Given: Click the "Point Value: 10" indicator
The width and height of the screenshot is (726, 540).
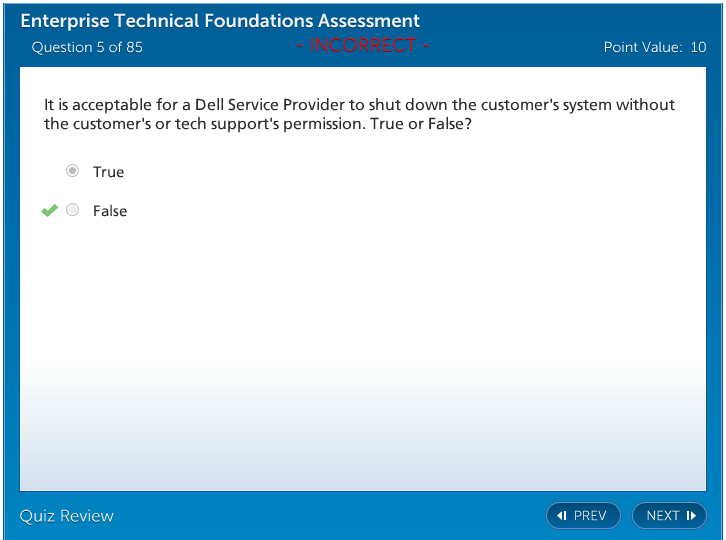Looking at the screenshot, I should (x=654, y=47).
